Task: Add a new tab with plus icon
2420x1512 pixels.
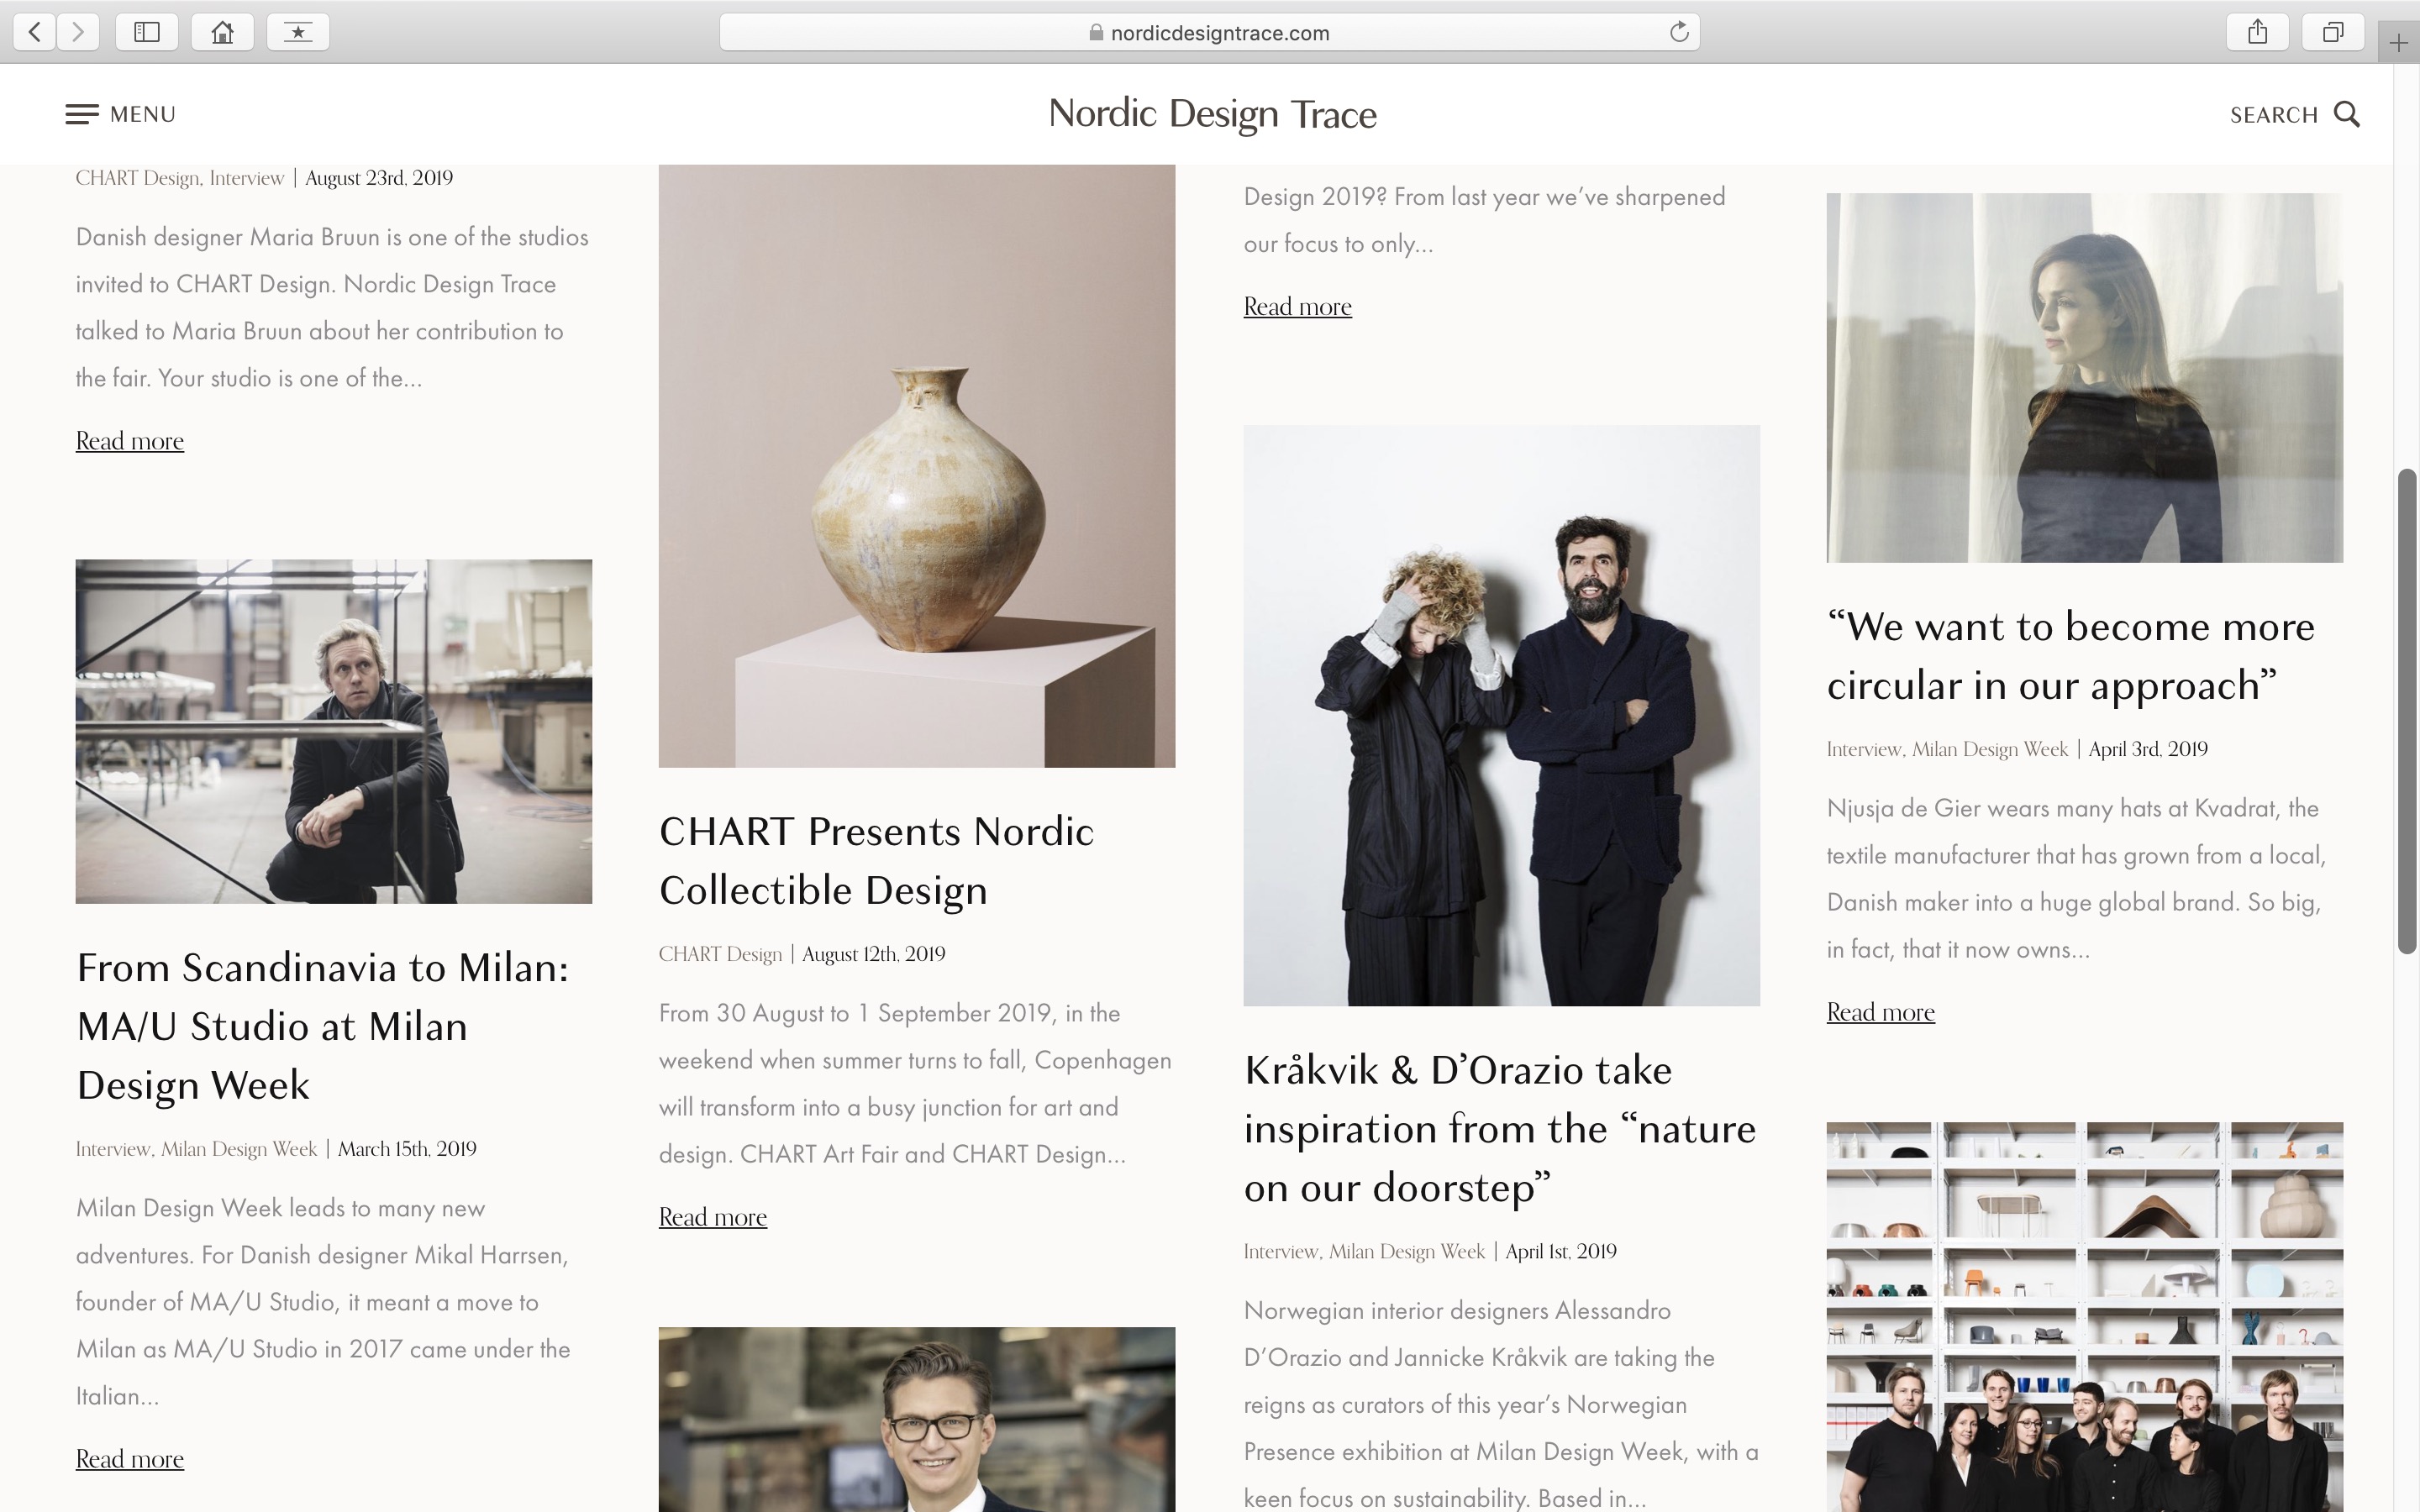Action: coord(2398,43)
